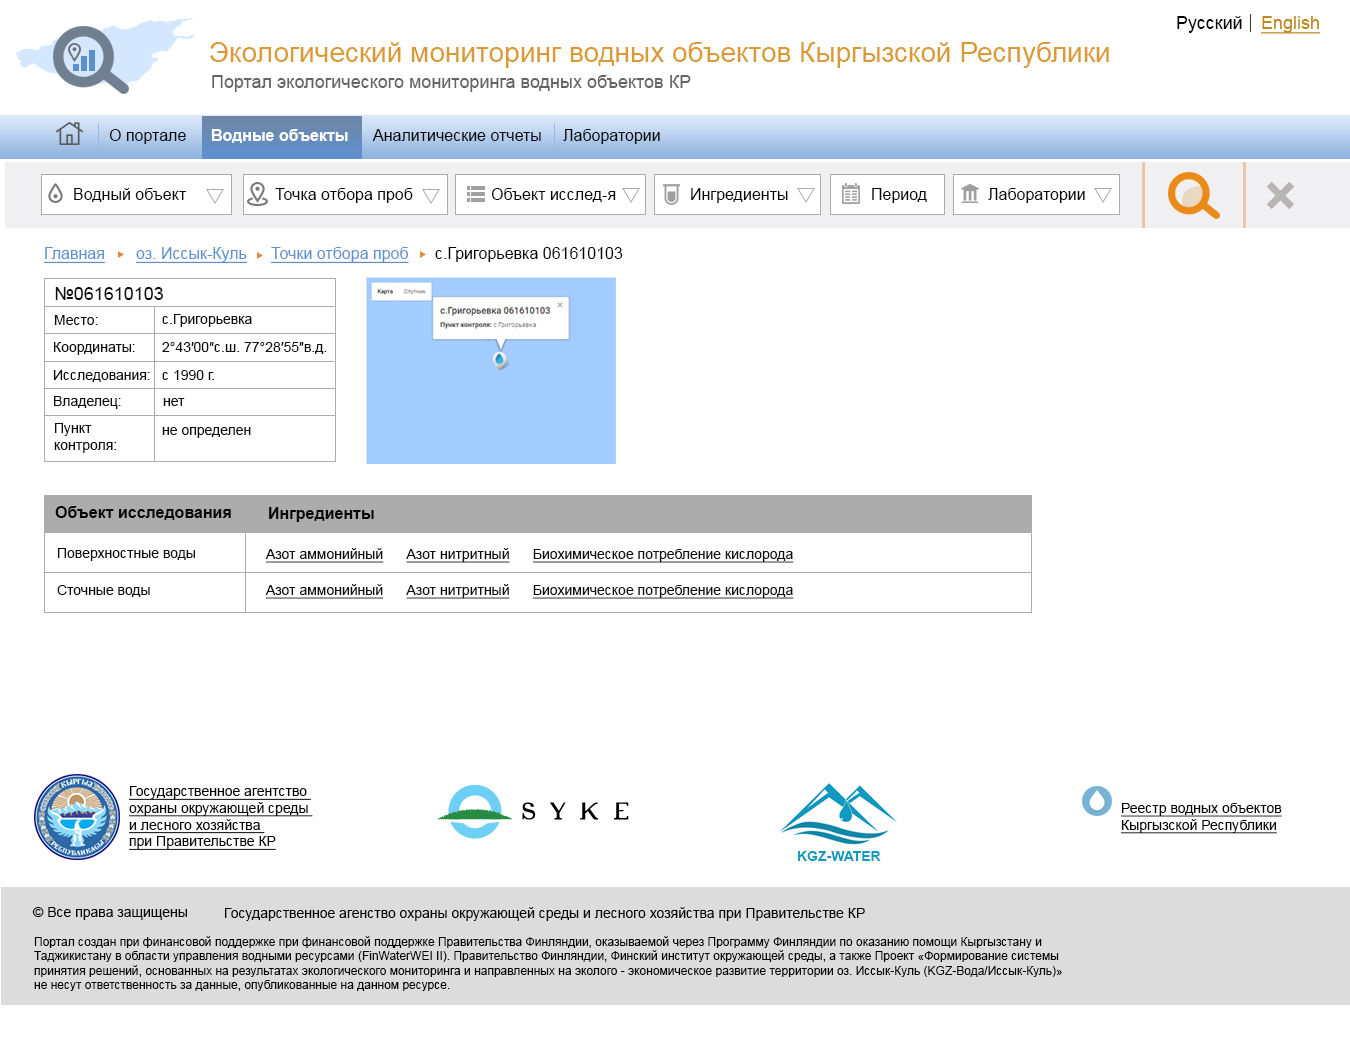This screenshot has height=1044, width=1350.
Task: Click the Исследования: label
Action: coord(101,375)
